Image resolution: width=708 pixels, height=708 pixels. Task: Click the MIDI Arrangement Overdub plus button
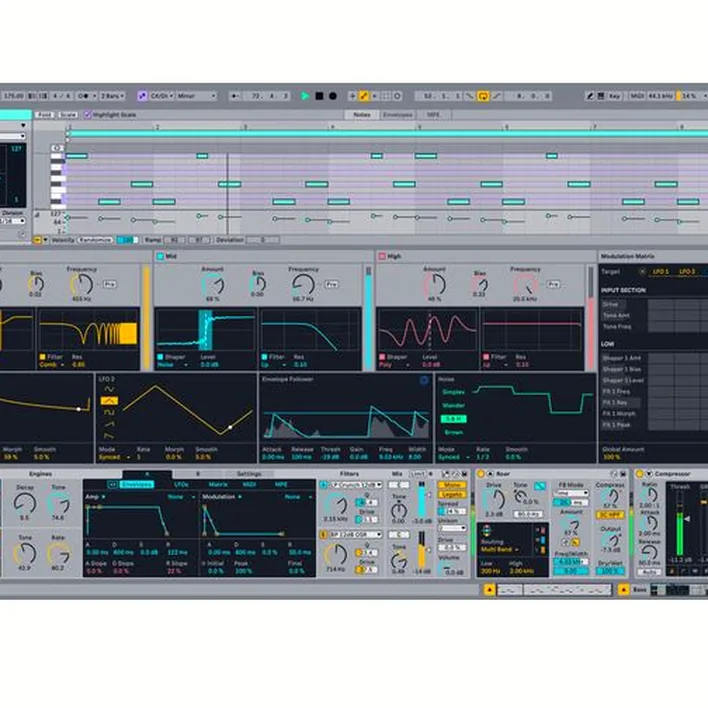tap(352, 96)
